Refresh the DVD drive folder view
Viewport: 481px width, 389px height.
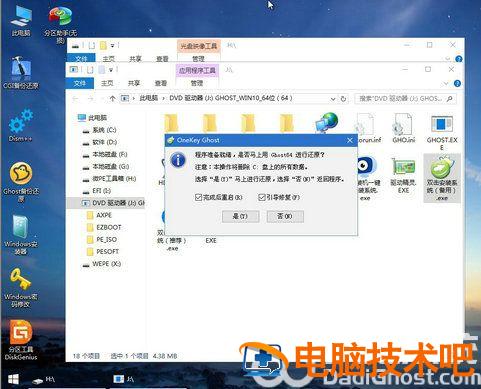tap(343, 99)
